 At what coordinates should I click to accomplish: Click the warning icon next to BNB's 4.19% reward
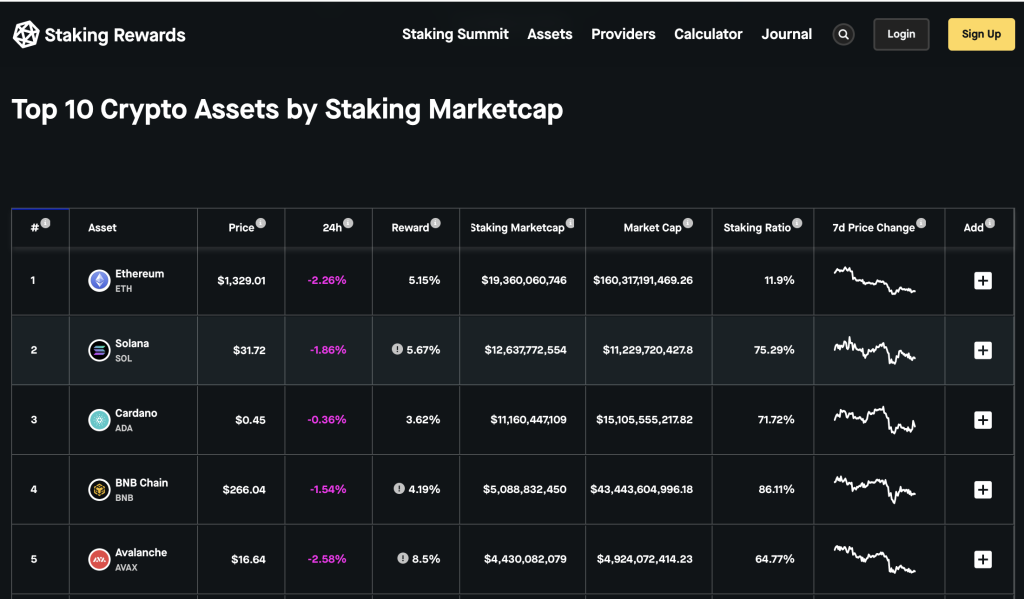click(x=399, y=489)
